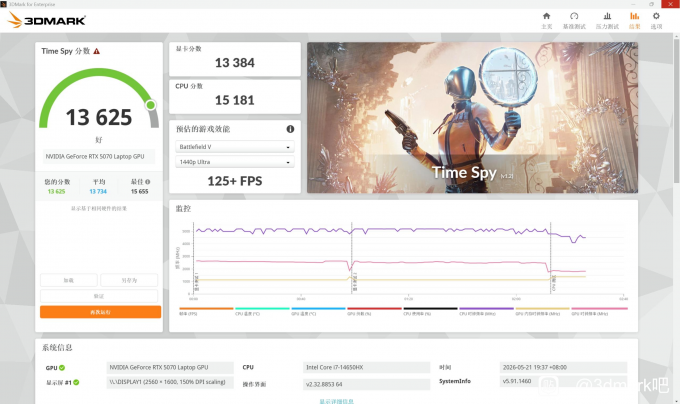Click info icon in estimated game performance

tap(290, 129)
